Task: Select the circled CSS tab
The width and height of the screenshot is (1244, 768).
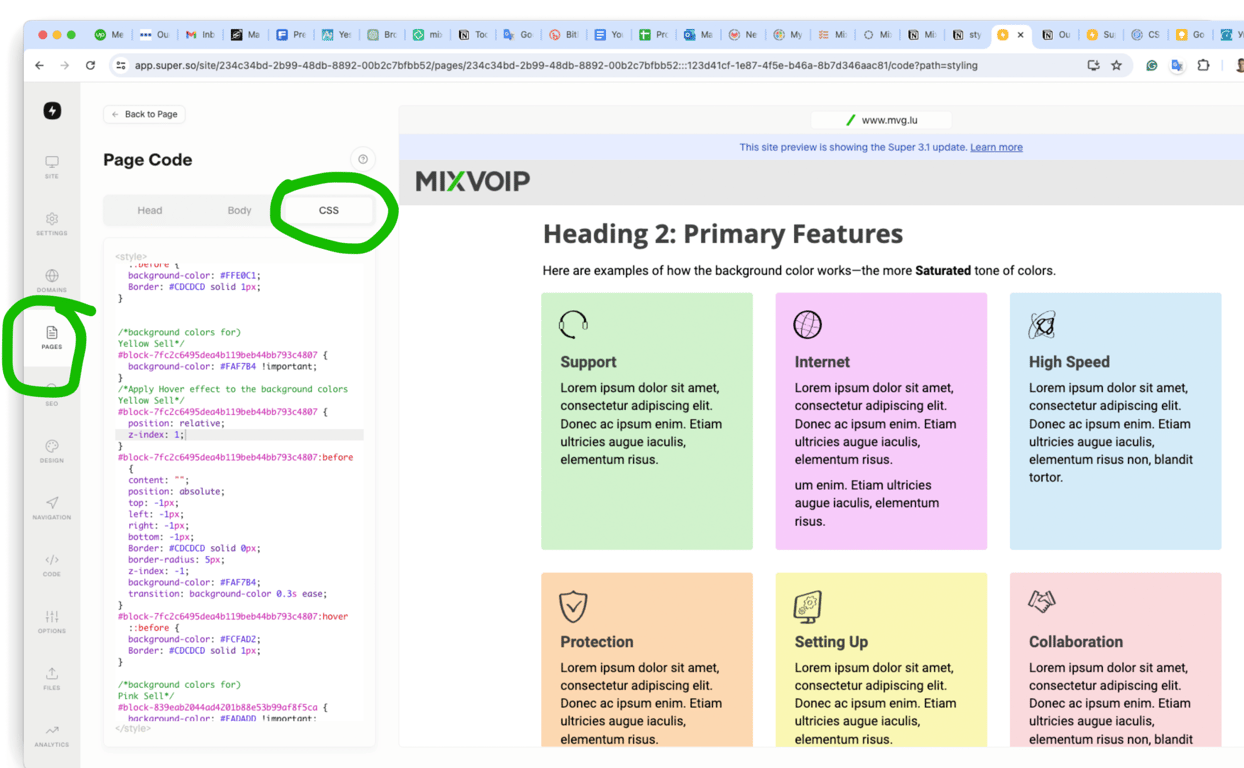Action: (328, 210)
